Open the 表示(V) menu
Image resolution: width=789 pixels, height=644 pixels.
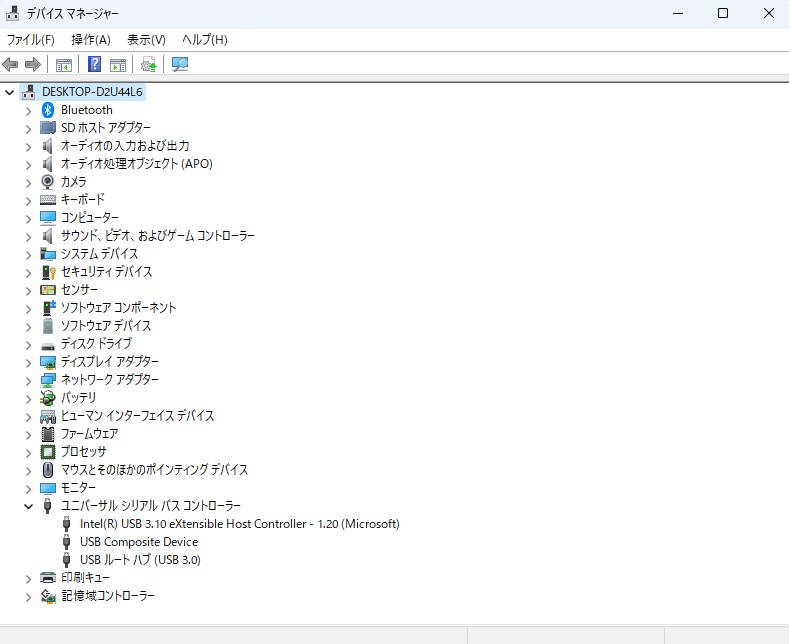pyautogui.click(x=146, y=39)
